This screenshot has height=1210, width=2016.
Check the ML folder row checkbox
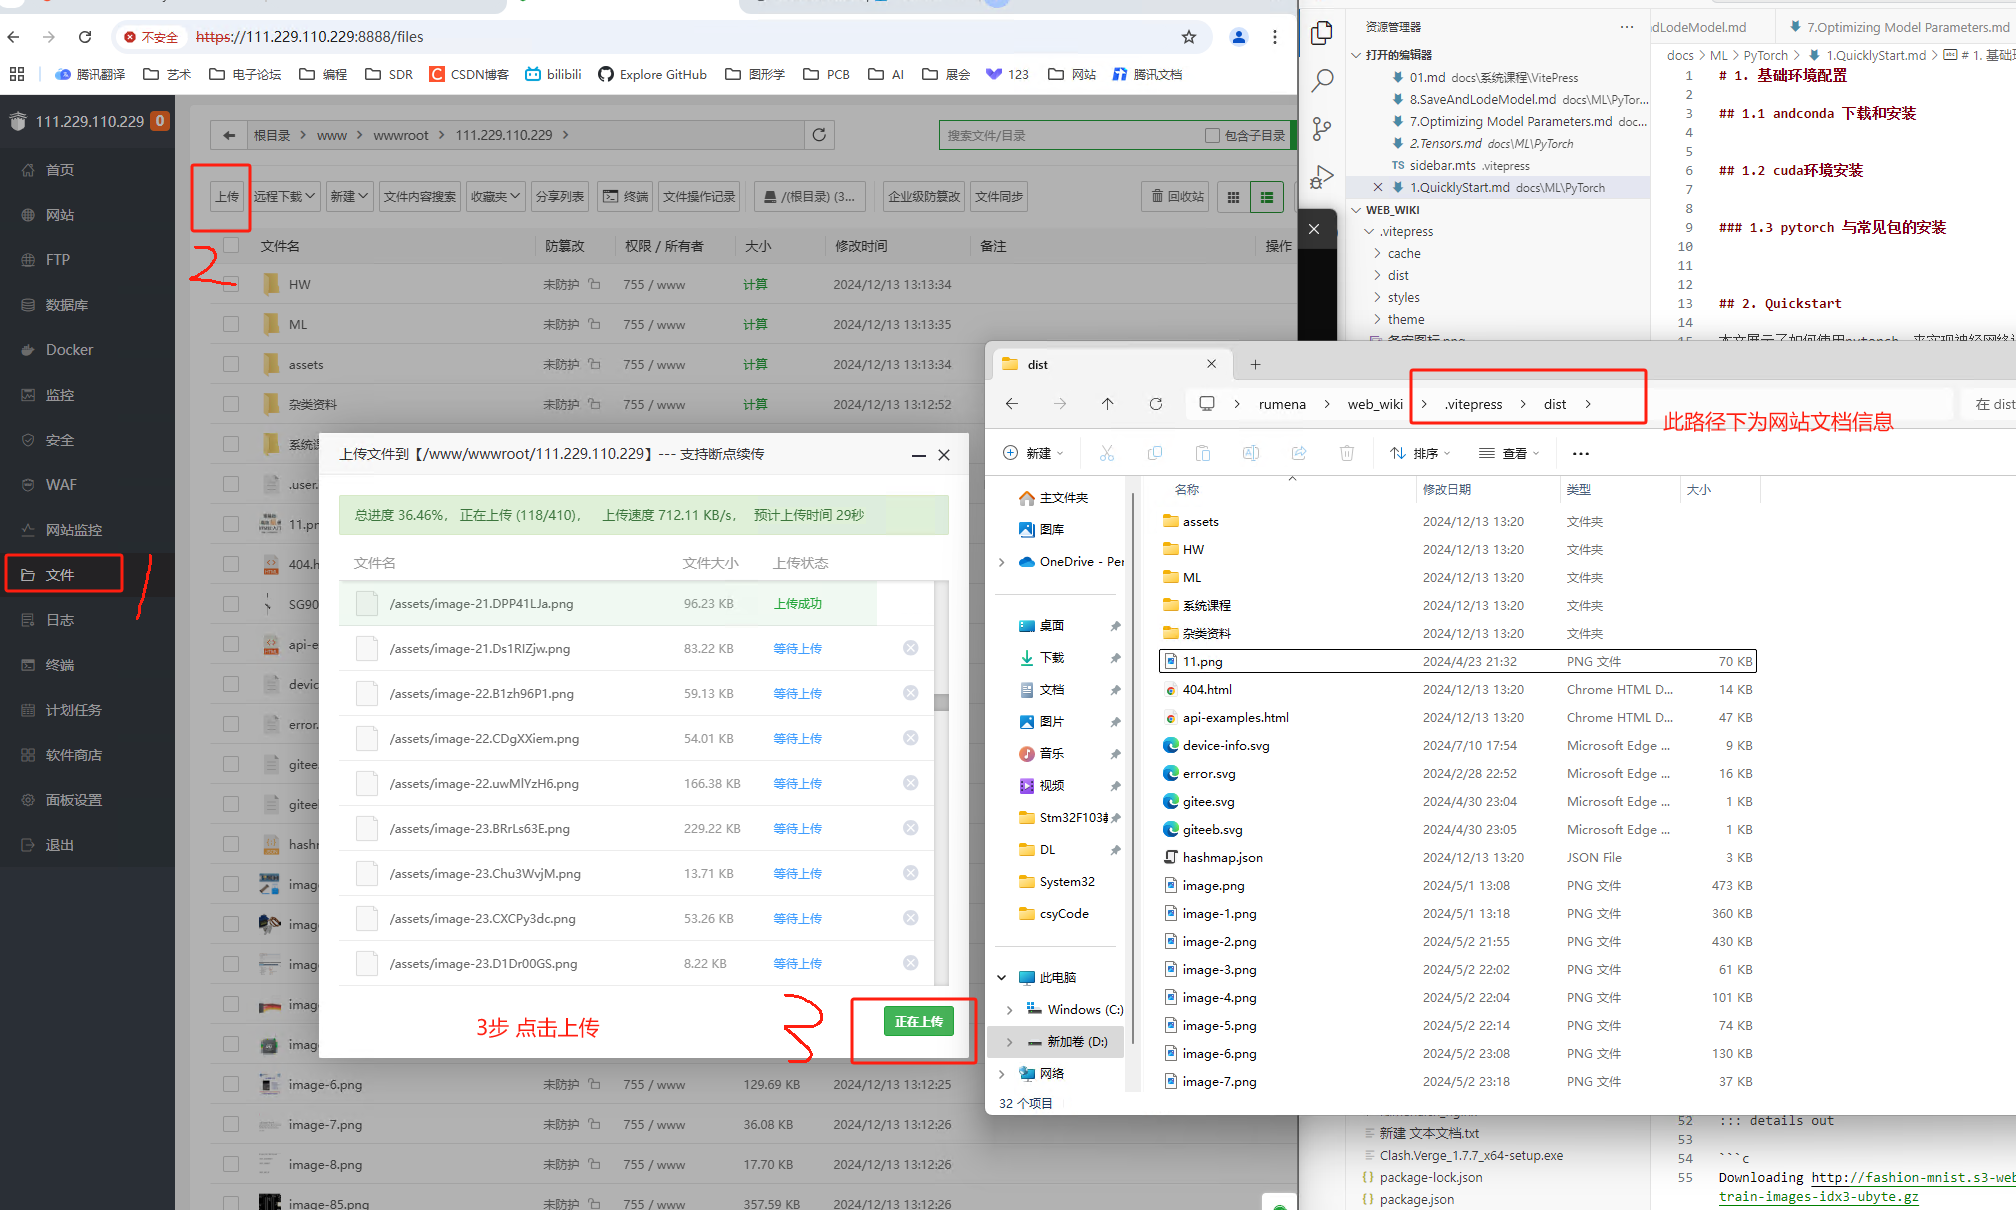click(231, 324)
